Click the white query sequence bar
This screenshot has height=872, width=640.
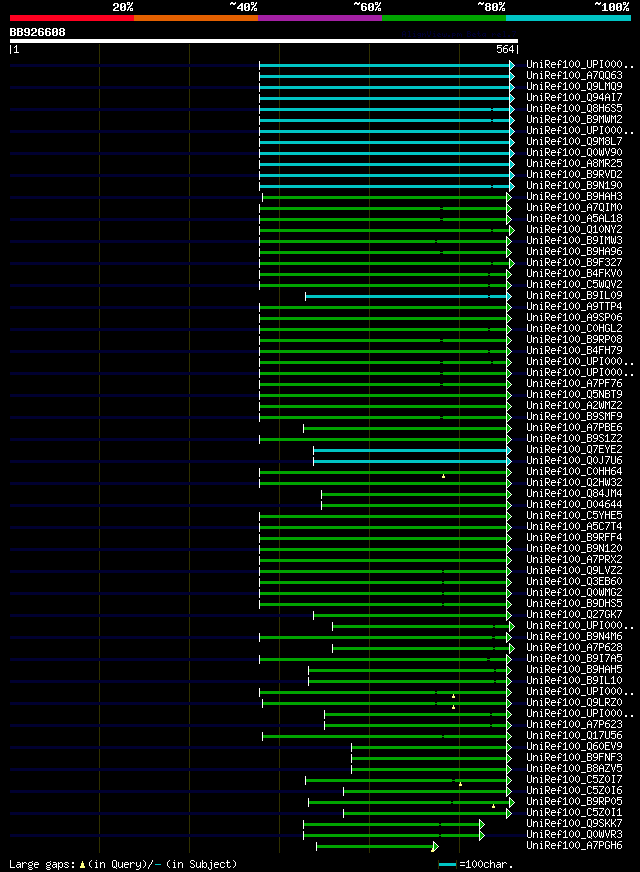264,41
